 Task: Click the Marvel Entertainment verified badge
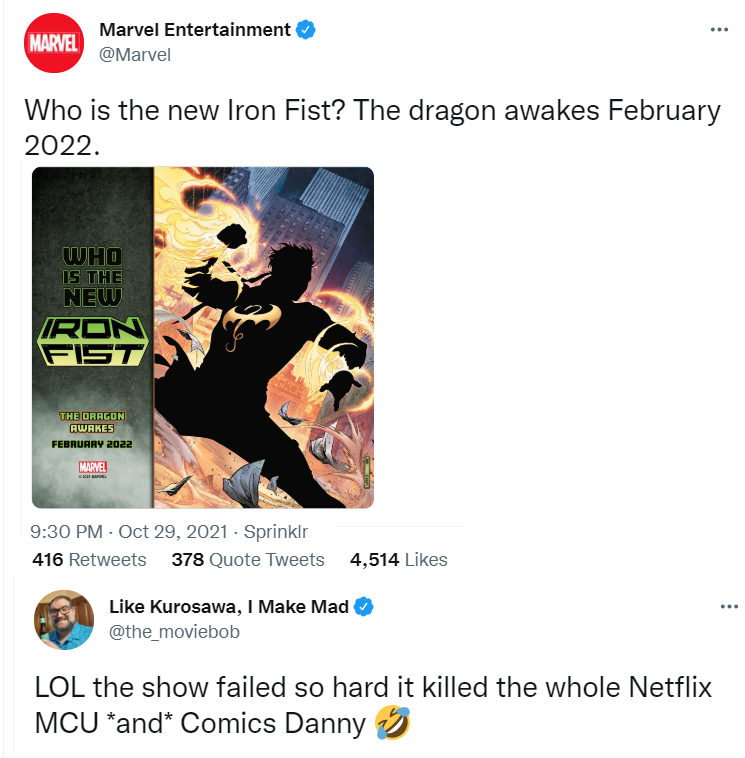click(x=306, y=30)
